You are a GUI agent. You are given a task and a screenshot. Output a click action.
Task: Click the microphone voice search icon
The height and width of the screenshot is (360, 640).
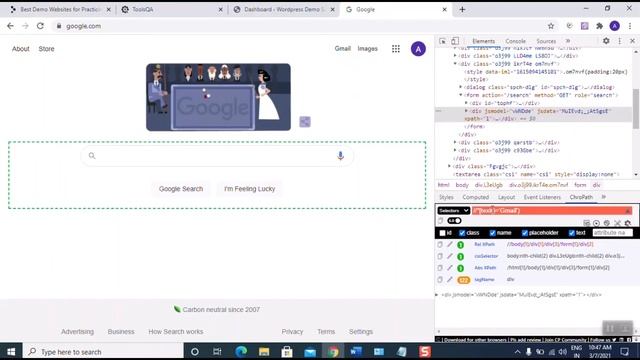[340, 156]
